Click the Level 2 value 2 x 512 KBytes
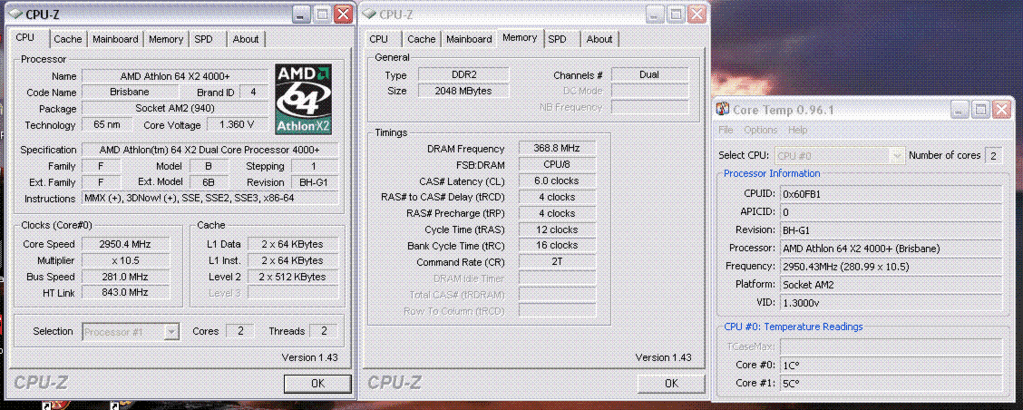The image size is (1023, 410). 292,277
